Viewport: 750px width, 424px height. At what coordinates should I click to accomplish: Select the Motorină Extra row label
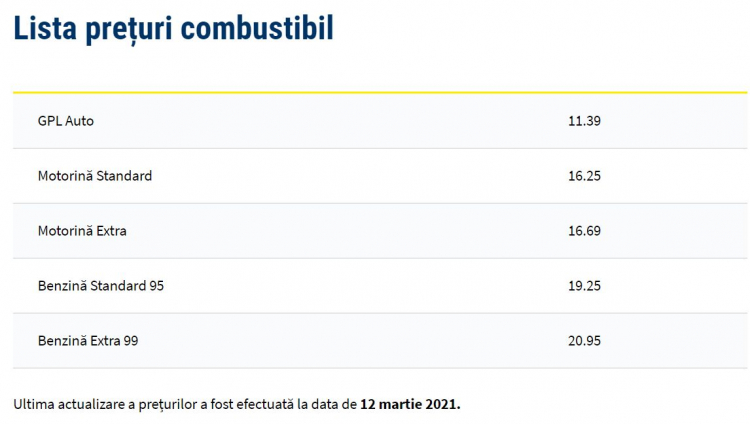point(82,231)
